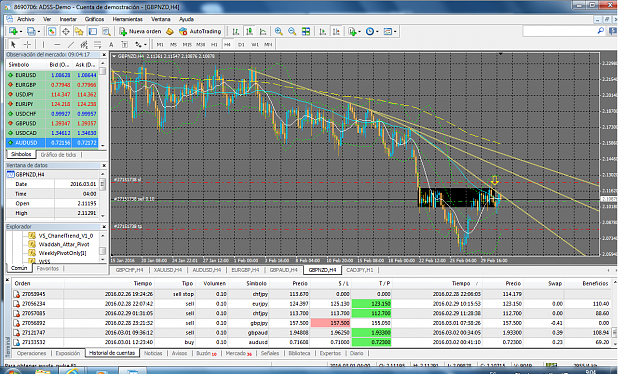Image resolution: width=625 pixels, height=374 pixels.
Task: Open the Navigator star-folder toolbar icon
Action: pyautogui.click(x=79, y=31)
